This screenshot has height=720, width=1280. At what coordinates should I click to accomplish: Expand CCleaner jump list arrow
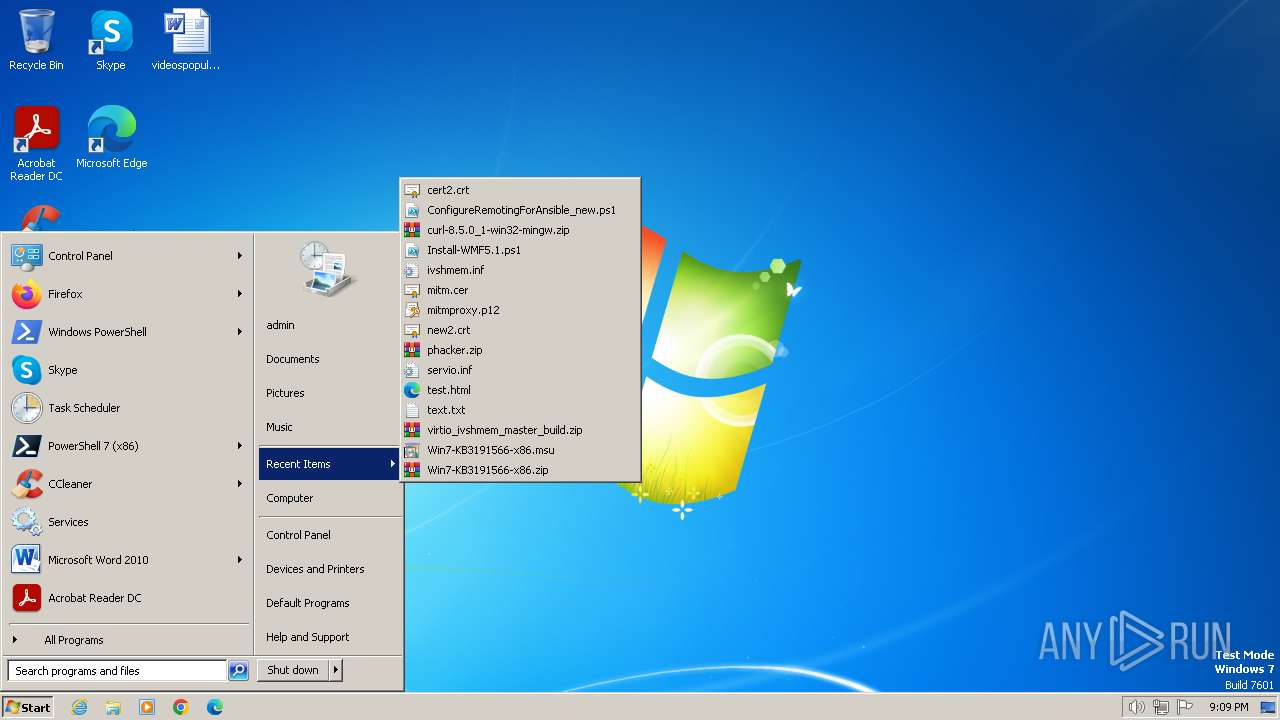click(x=240, y=484)
